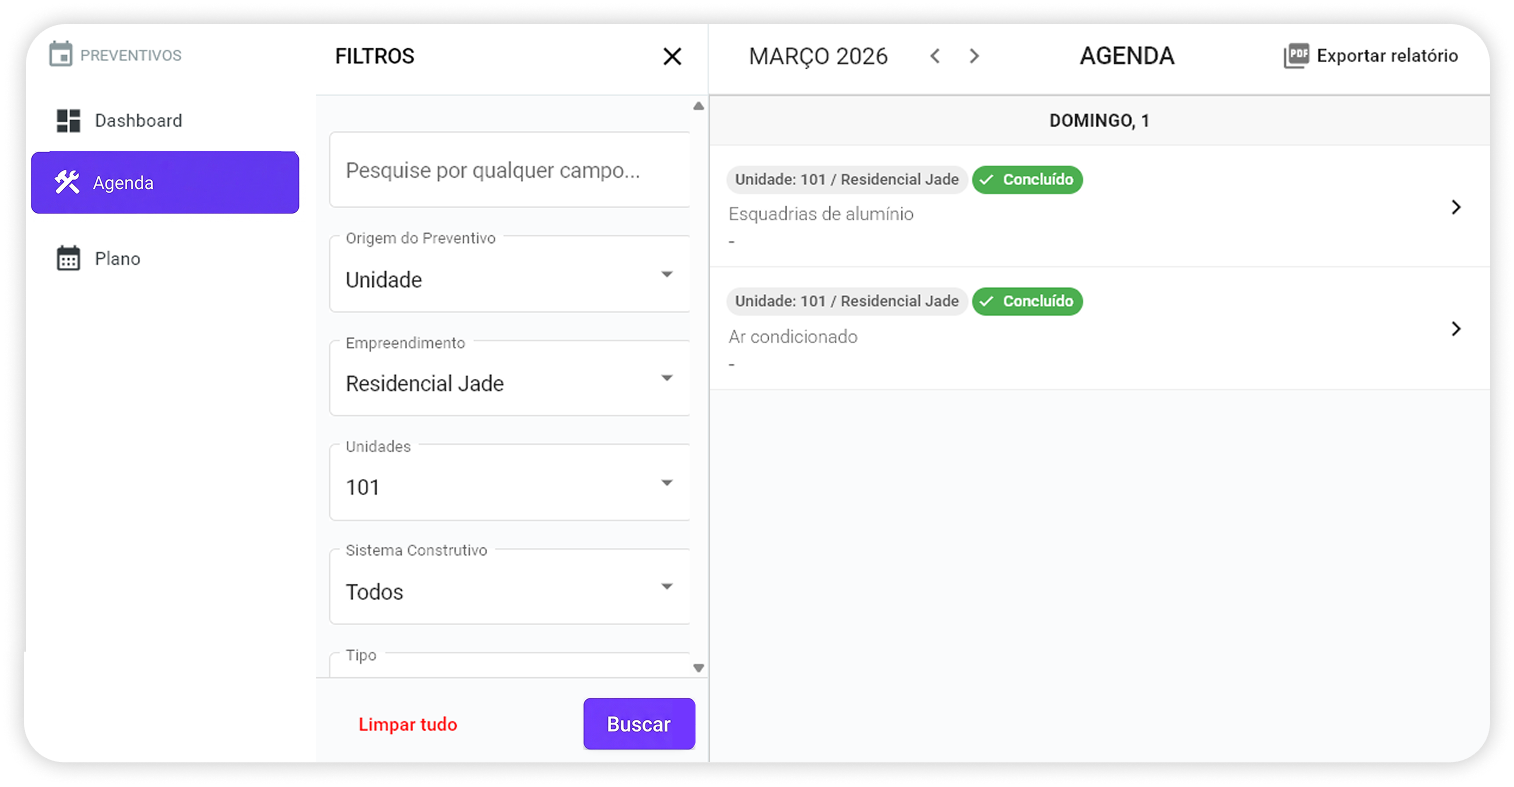Navigate to previous month with left arrow
The width and height of the screenshot is (1514, 787).
pyautogui.click(x=935, y=56)
